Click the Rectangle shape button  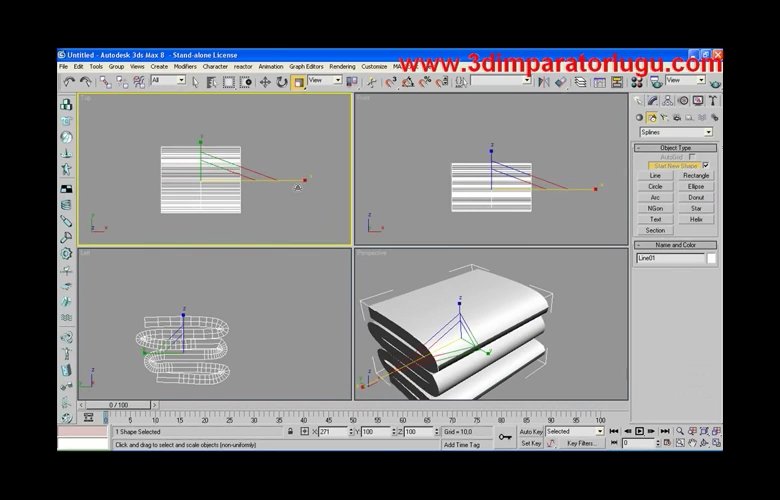point(696,176)
